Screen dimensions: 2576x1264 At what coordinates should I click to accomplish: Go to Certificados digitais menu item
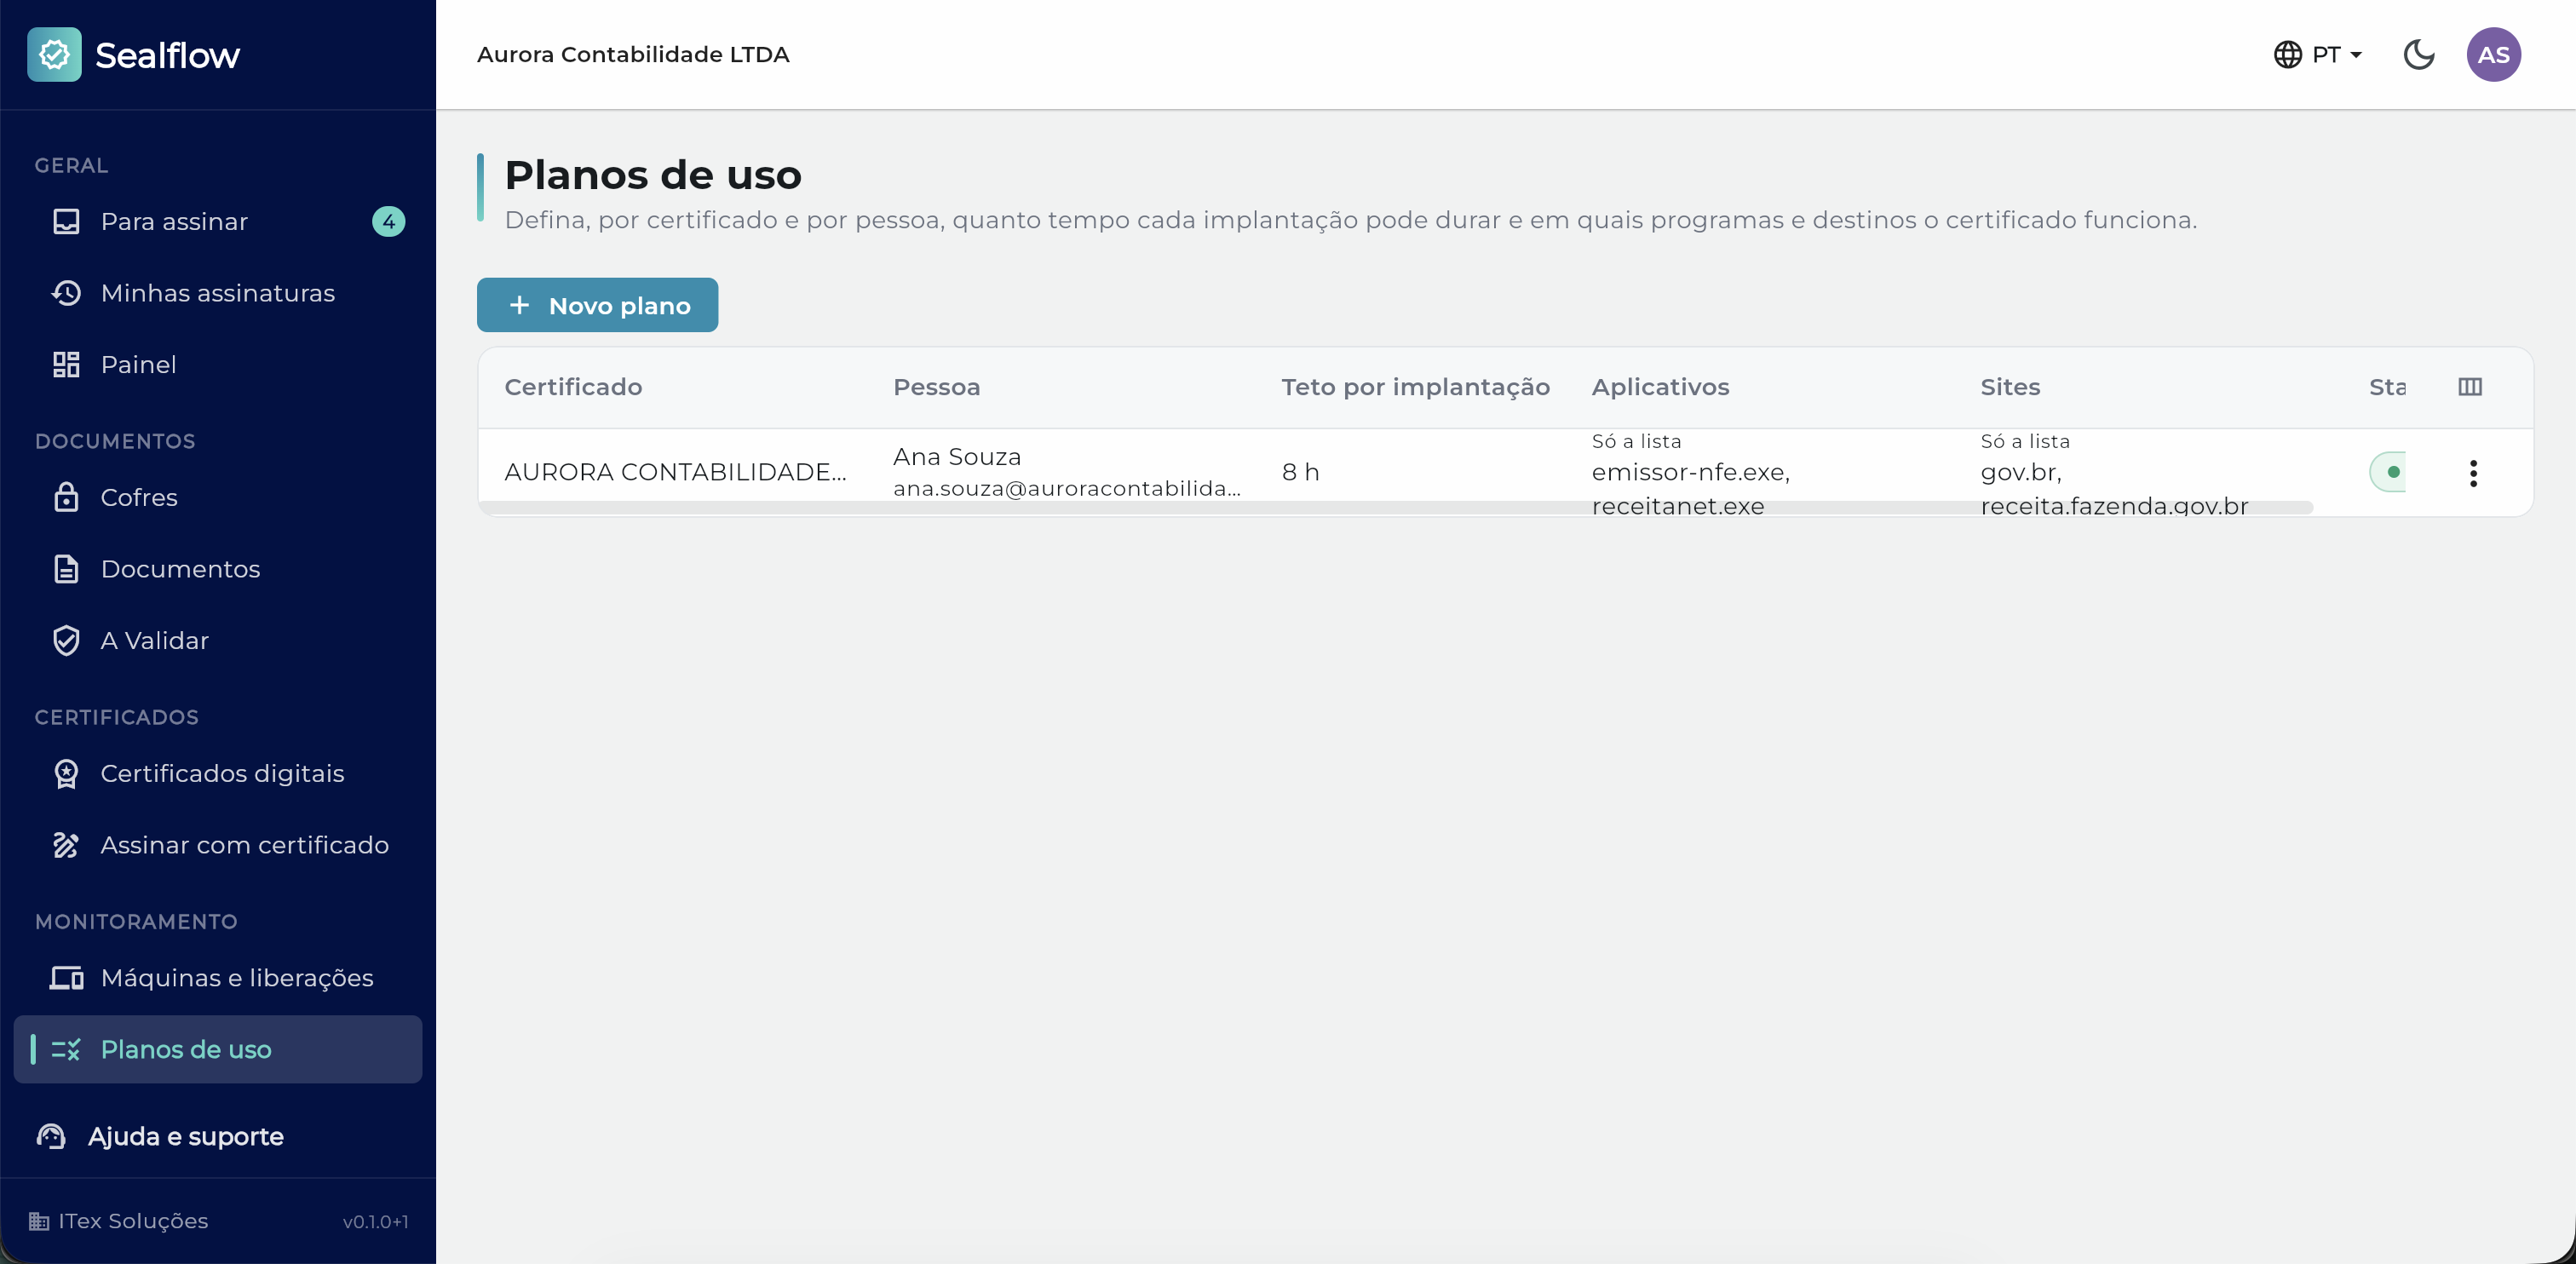[x=218, y=773]
